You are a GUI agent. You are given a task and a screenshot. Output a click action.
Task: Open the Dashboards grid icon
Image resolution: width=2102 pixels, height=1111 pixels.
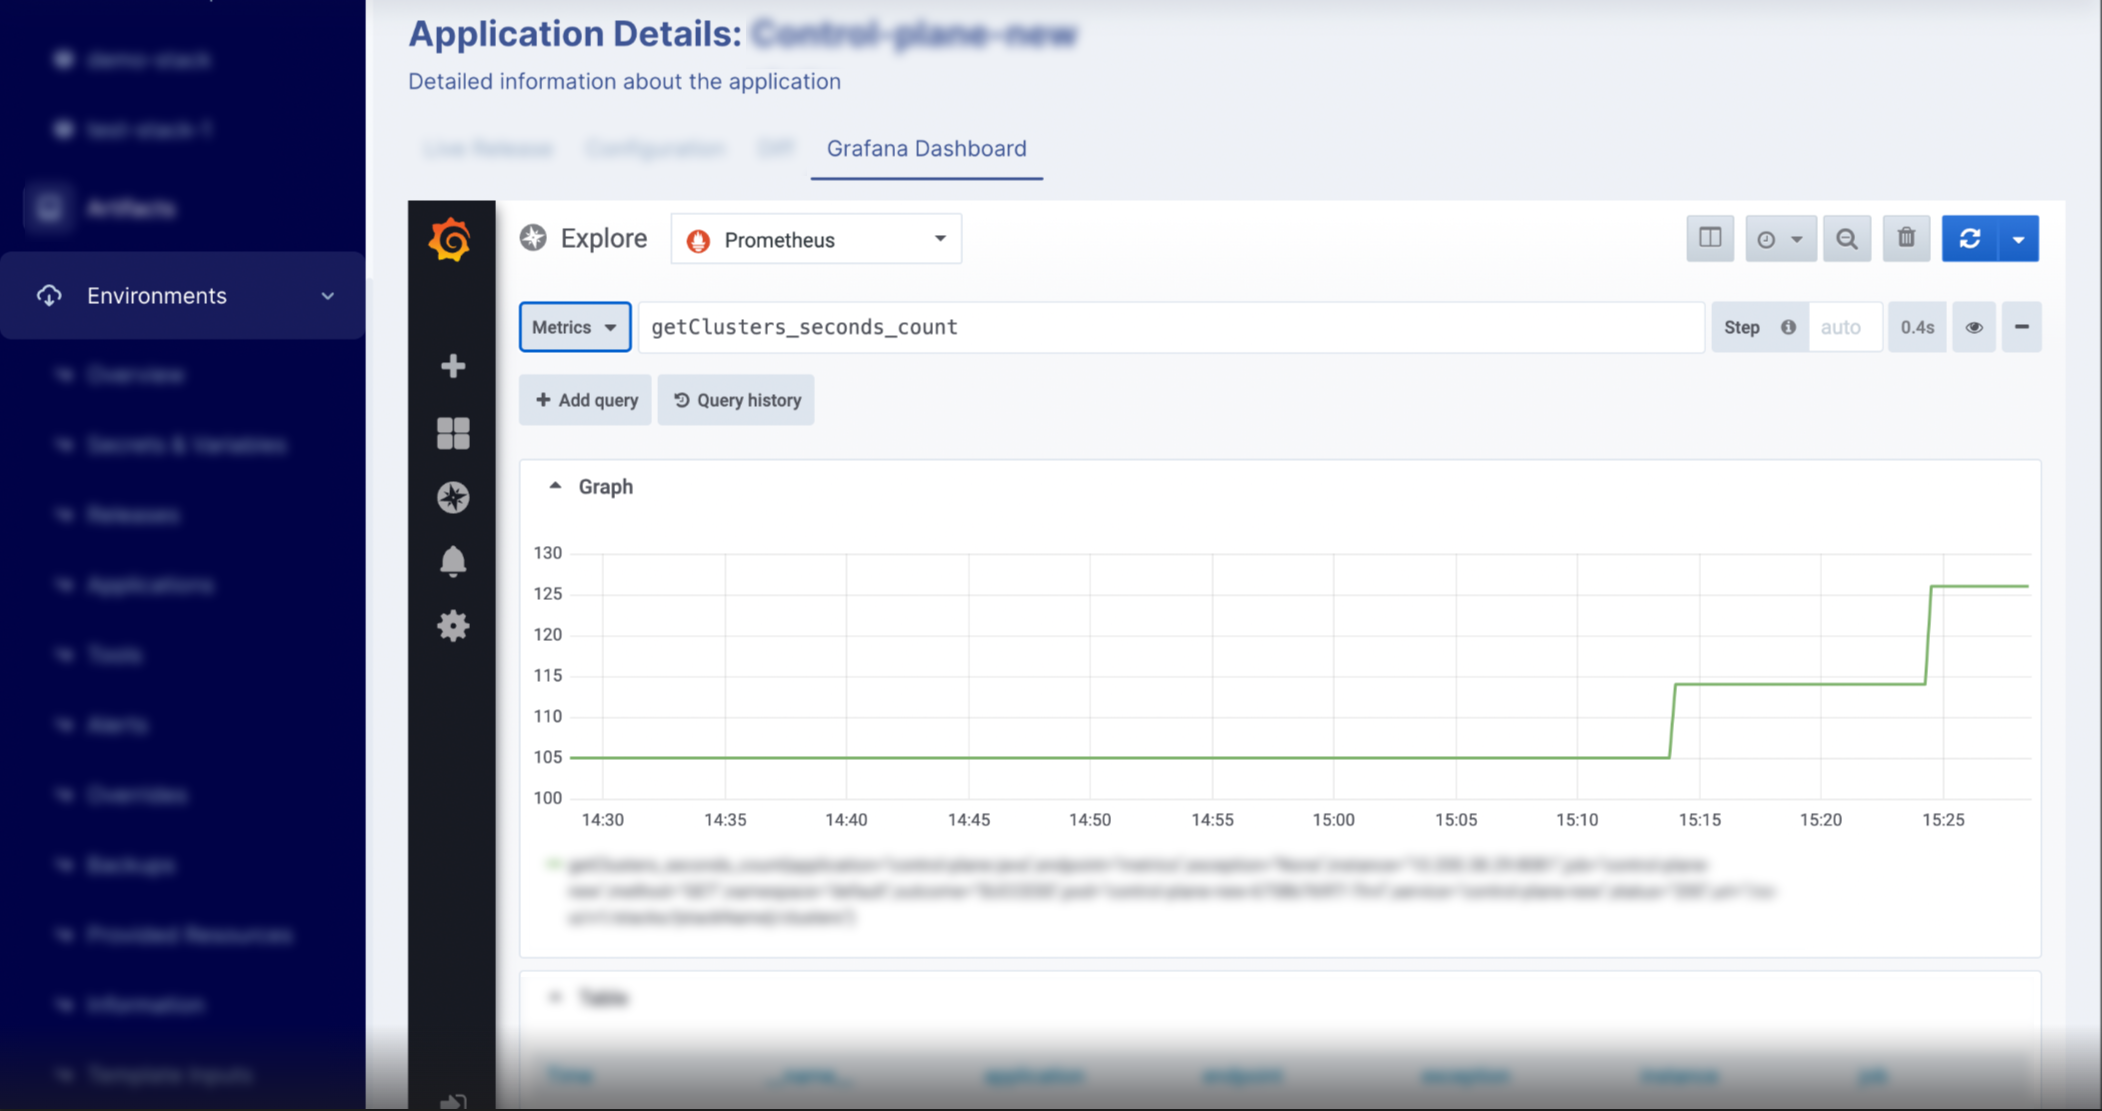[x=453, y=433]
